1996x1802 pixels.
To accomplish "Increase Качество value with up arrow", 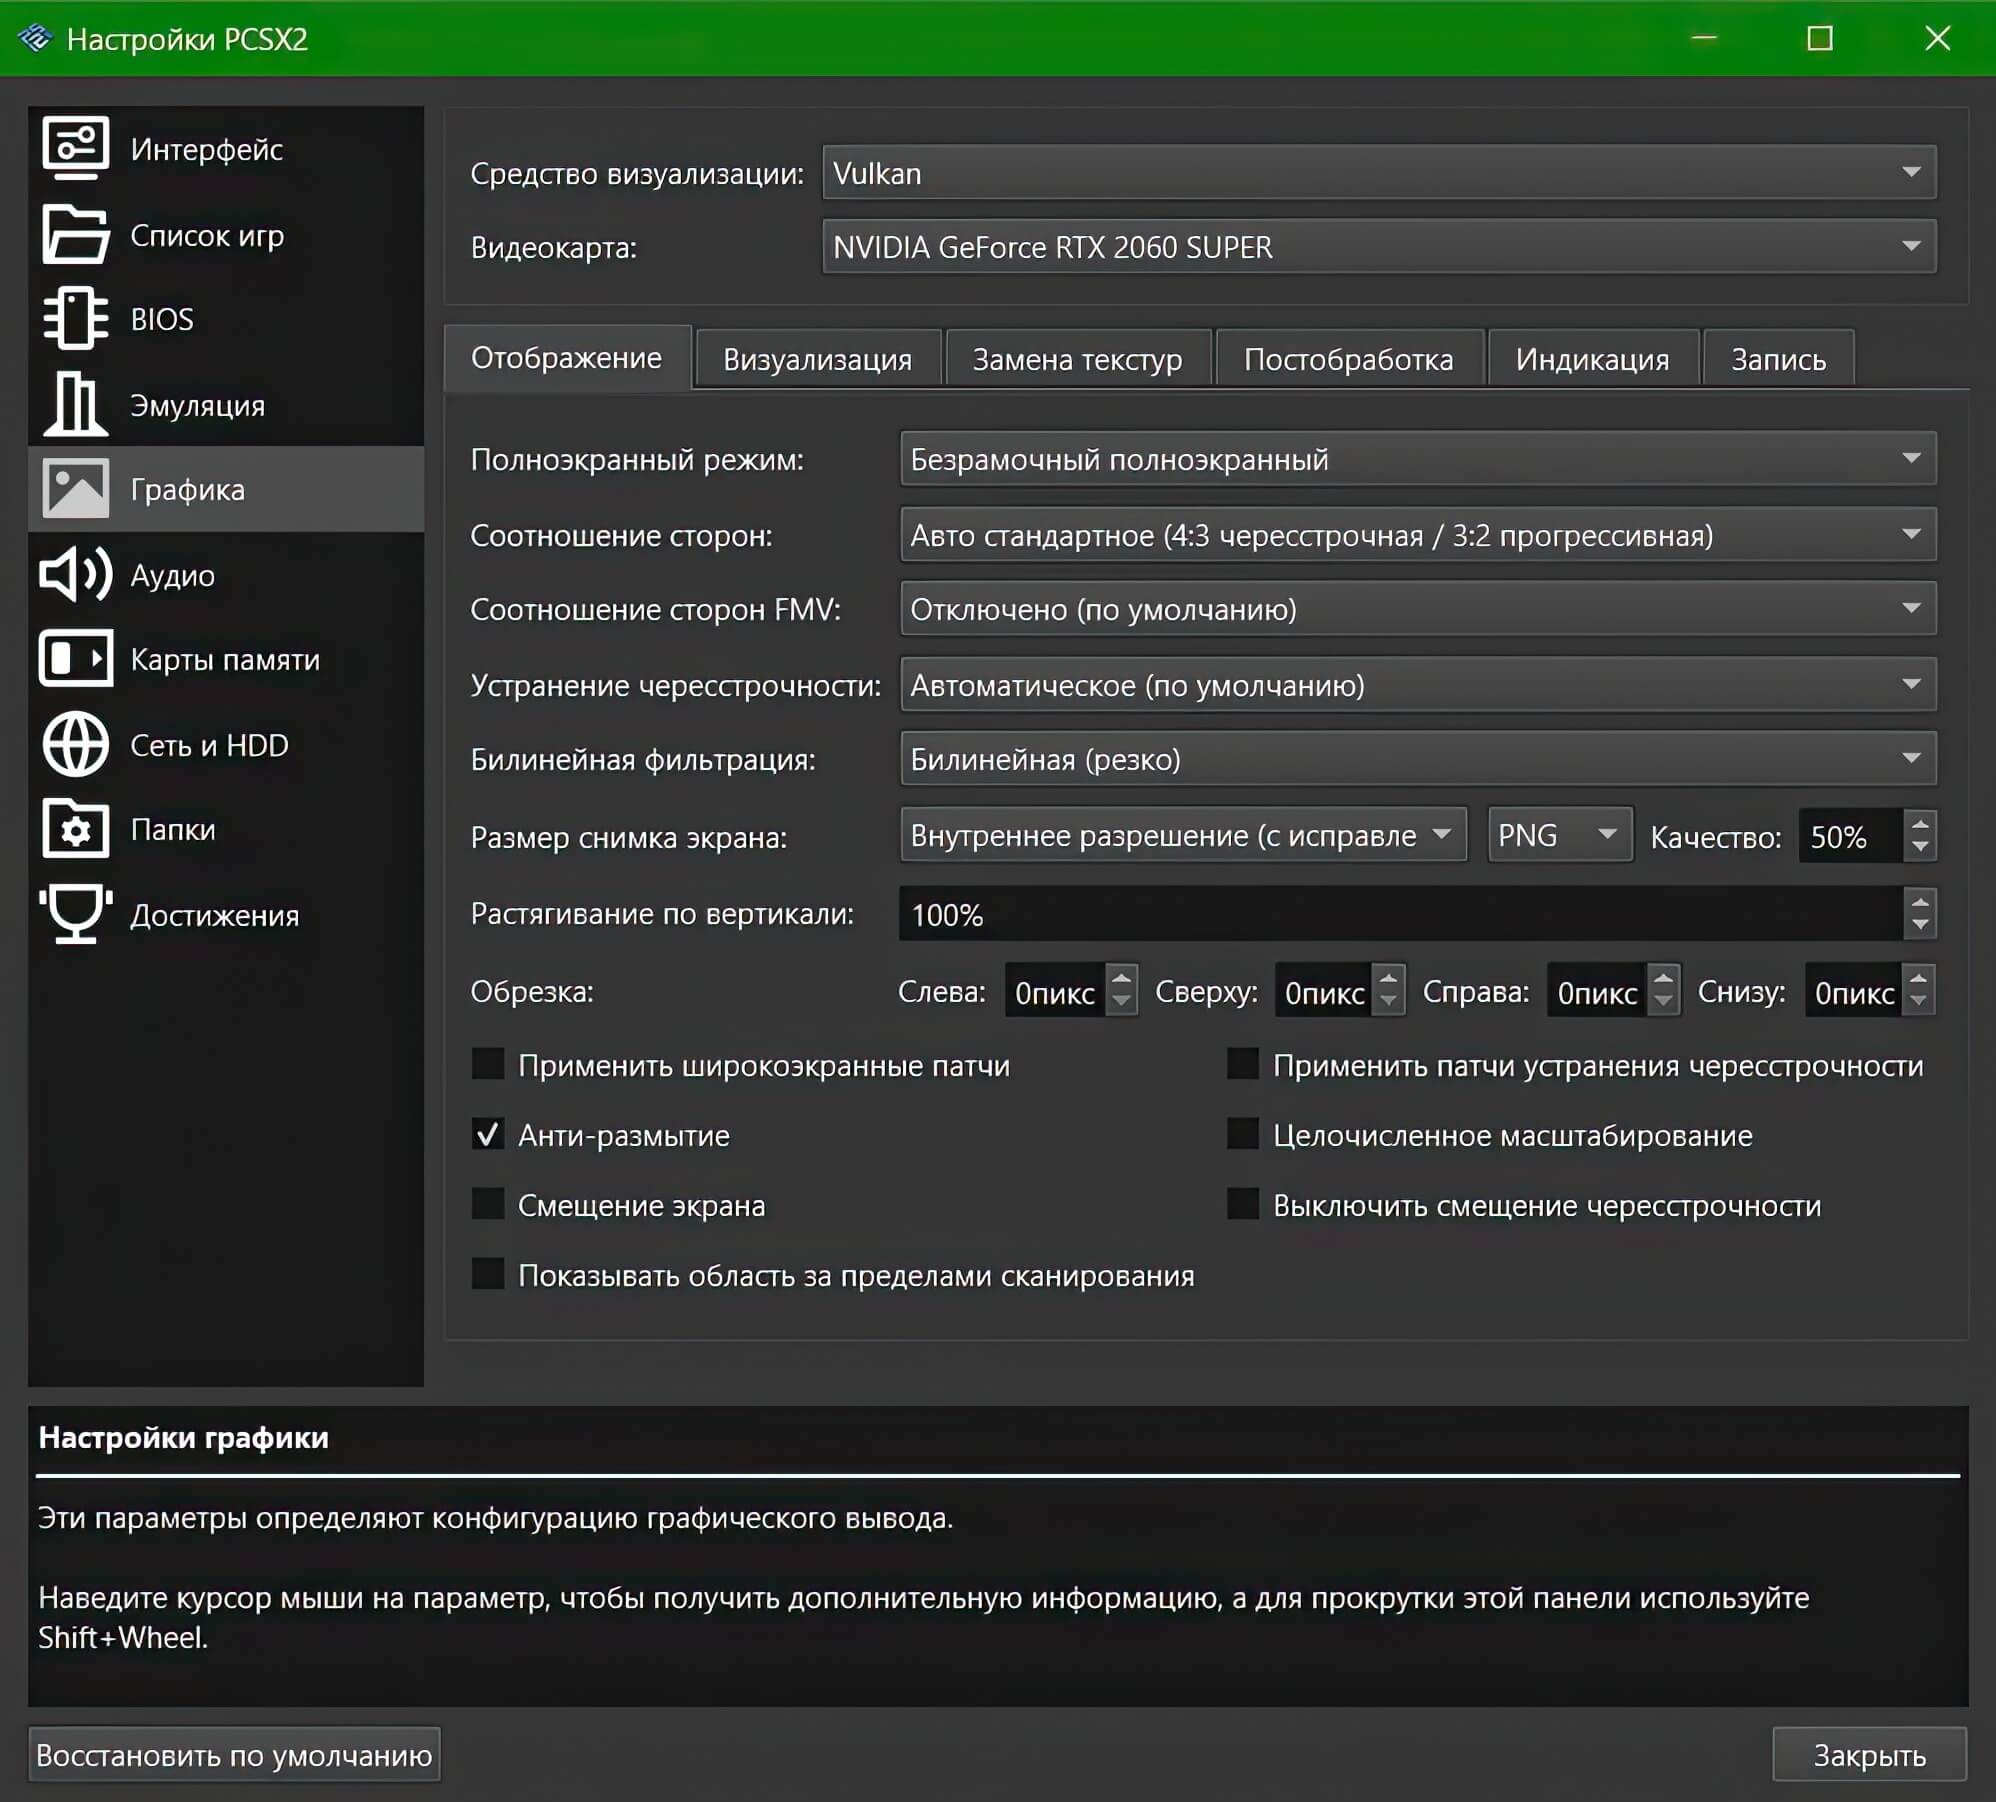I will pyautogui.click(x=1919, y=824).
